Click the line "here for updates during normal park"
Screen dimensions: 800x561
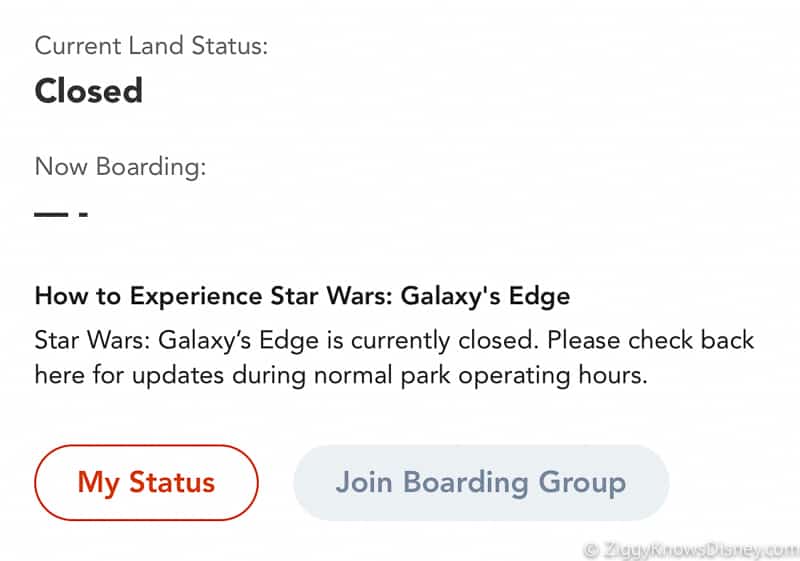point(242,376)
